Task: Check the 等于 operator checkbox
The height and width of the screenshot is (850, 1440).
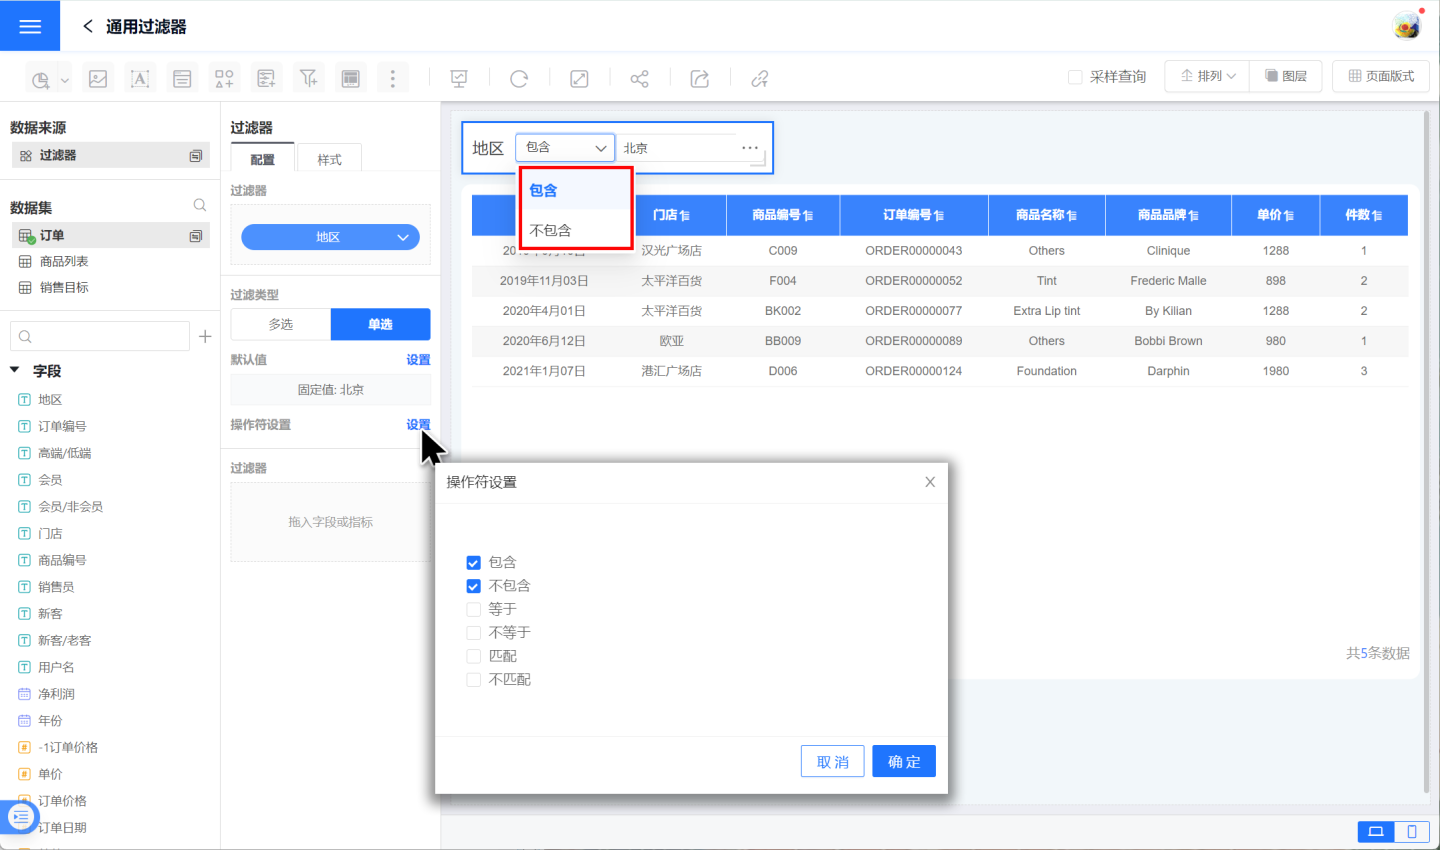Action: pos(474,610)
